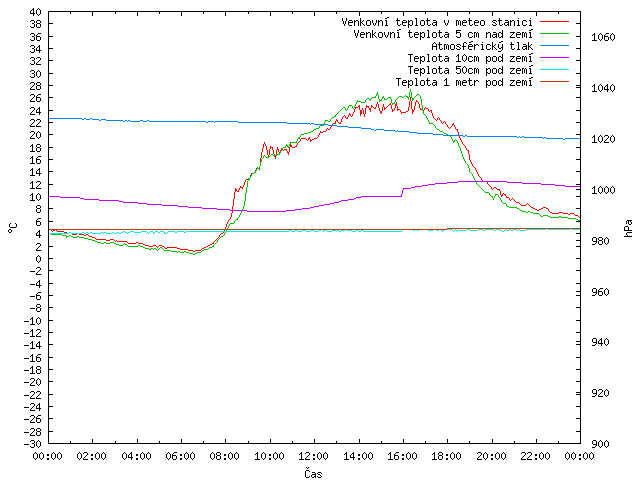Click the '−20' temperature axis label

pos(32,382)
